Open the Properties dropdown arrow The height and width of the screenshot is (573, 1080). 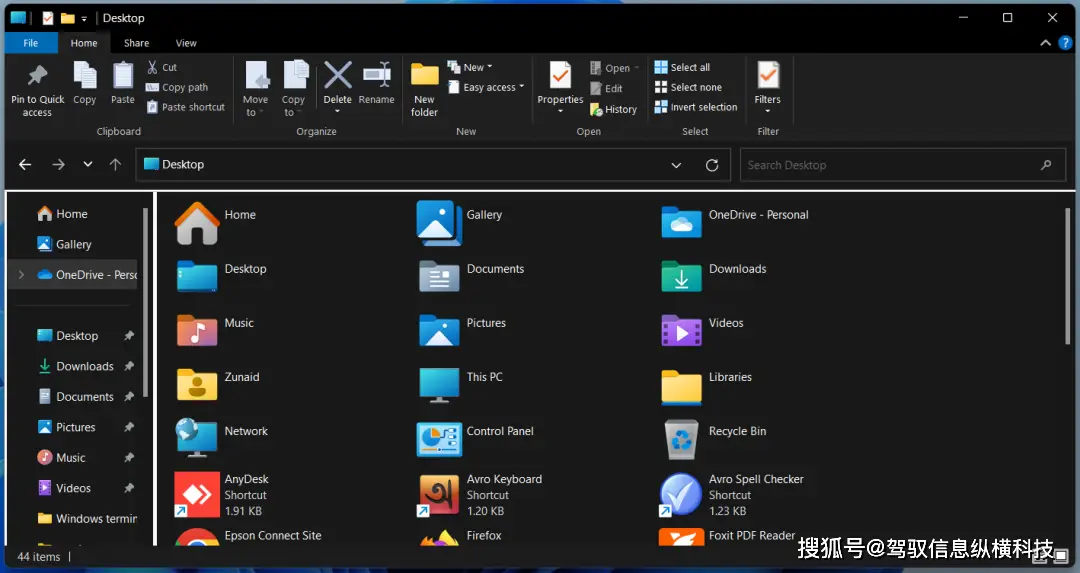point(560,111)
